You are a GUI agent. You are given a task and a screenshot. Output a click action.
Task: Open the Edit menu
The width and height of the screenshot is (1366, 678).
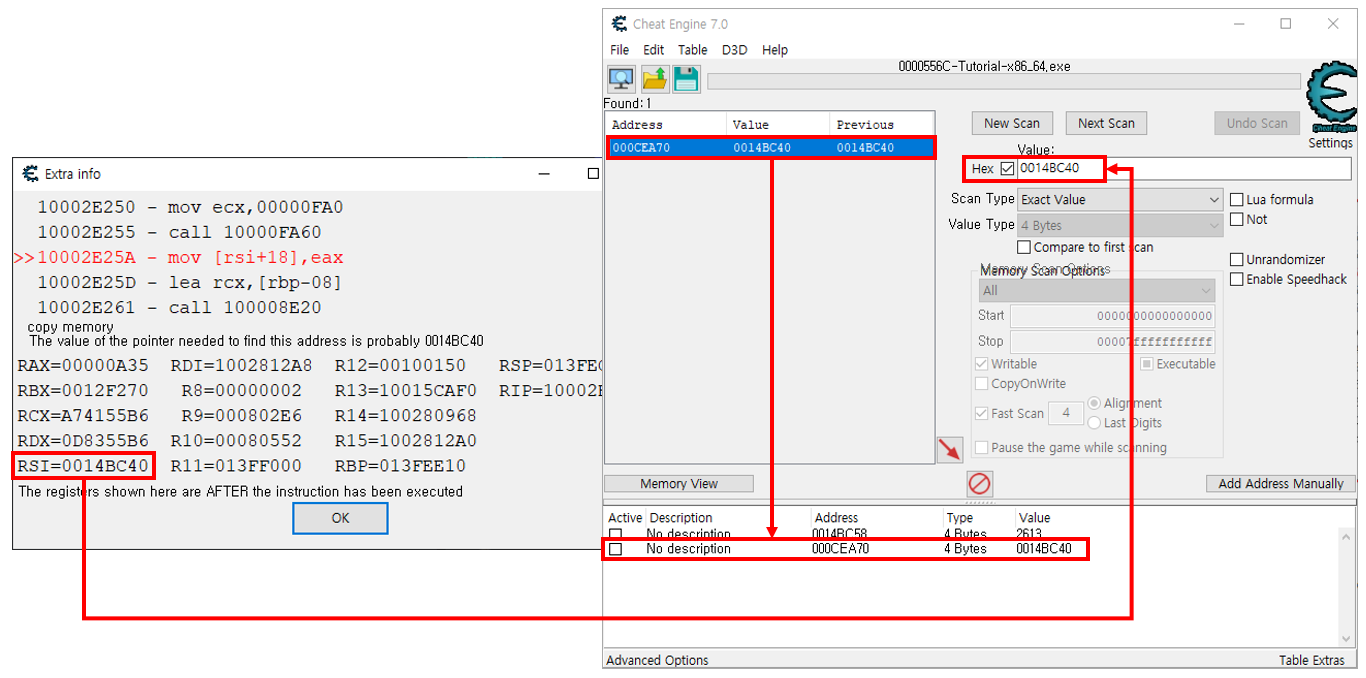(654, 50)
